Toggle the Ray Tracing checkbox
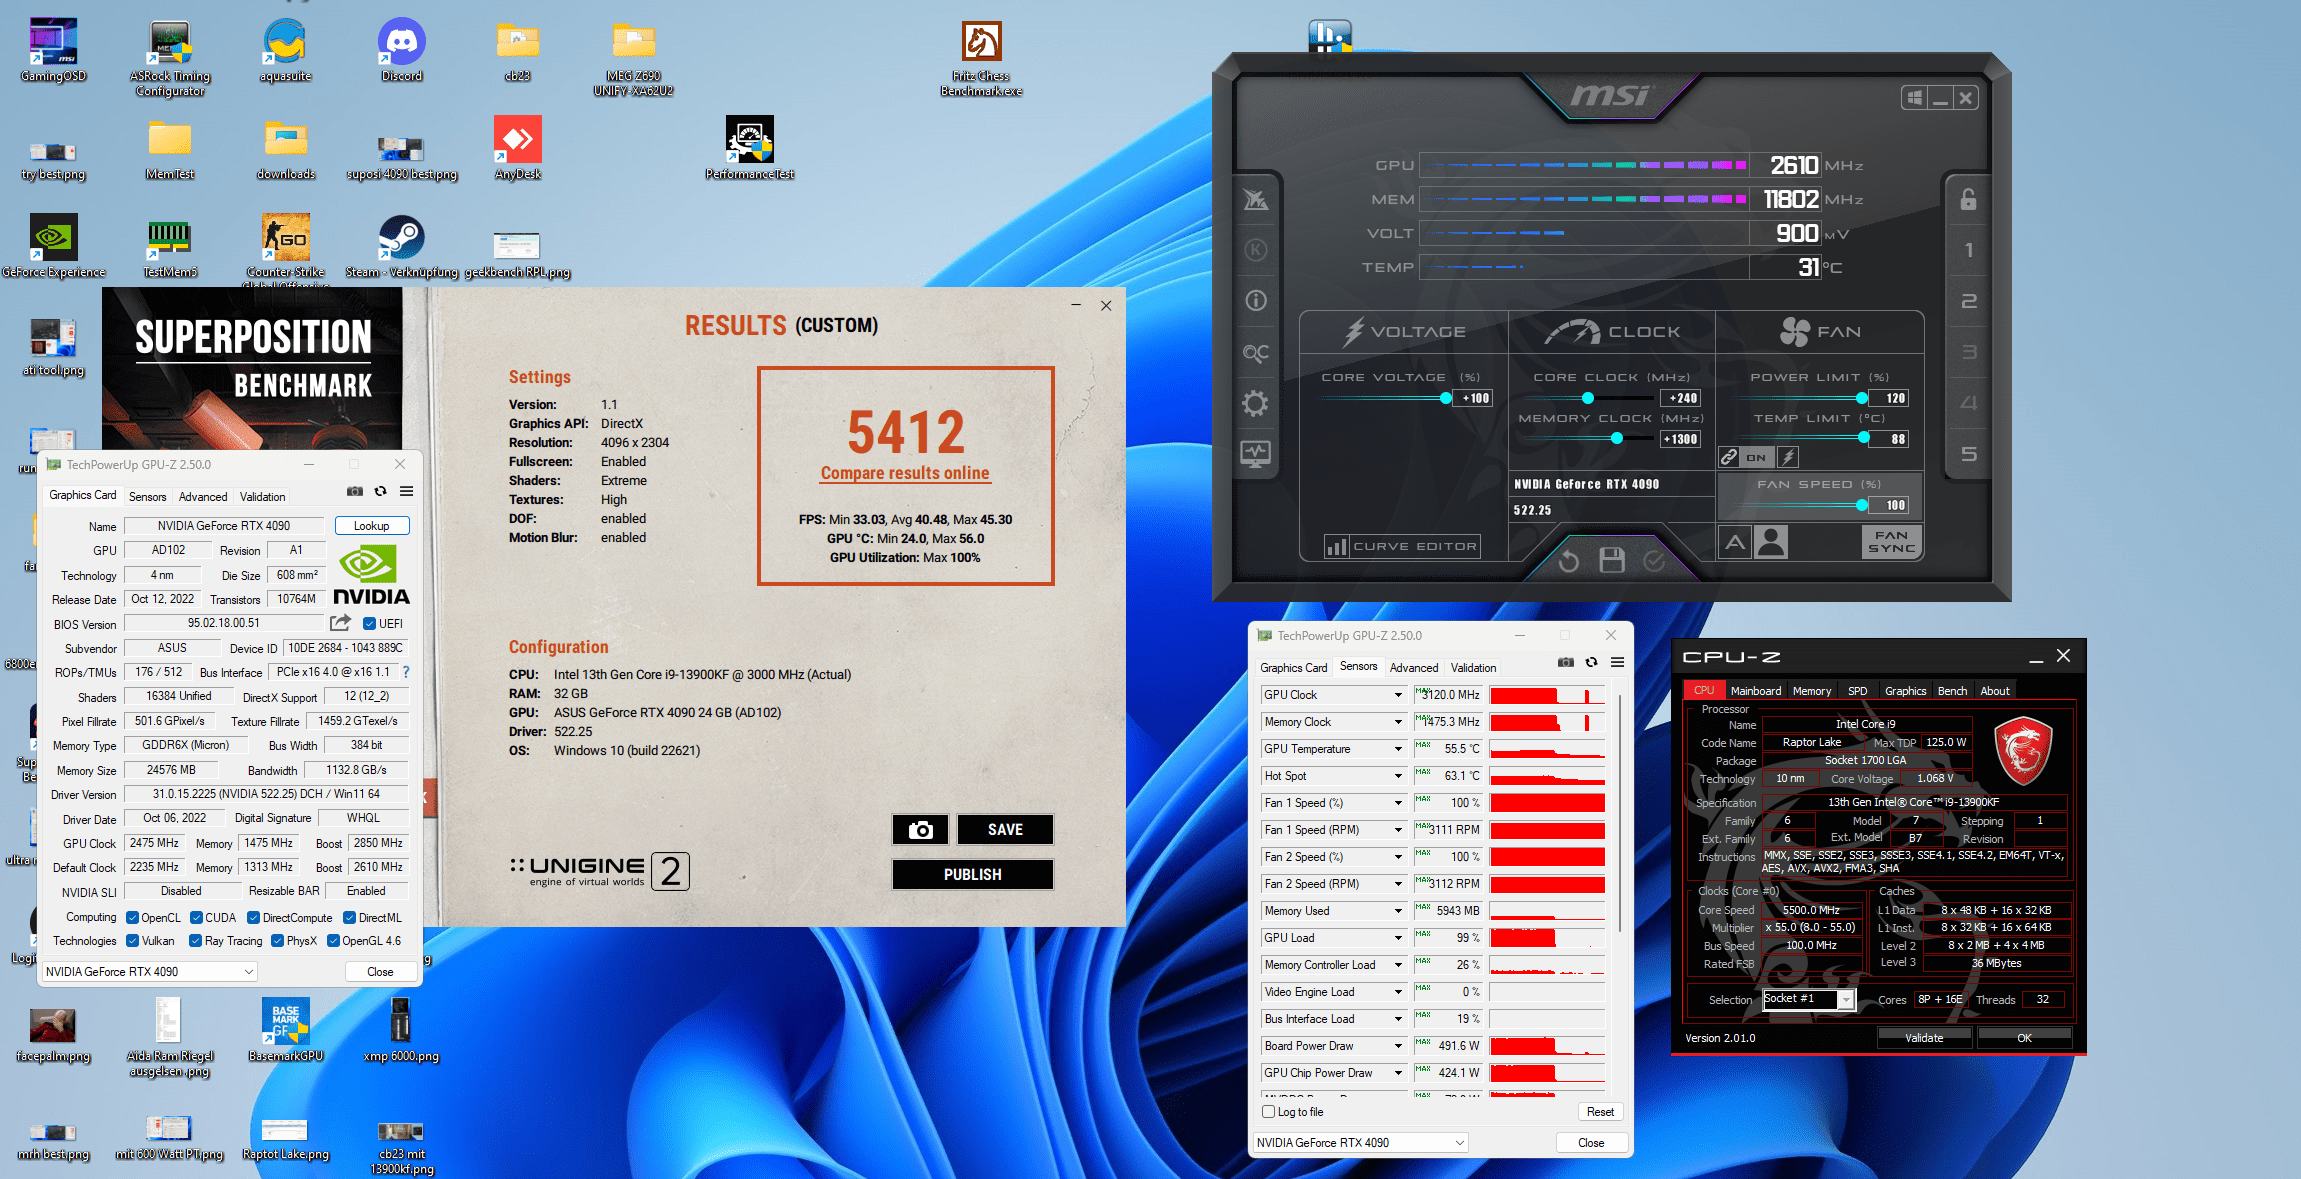2301x1179 pixels. tap(196, 941)
